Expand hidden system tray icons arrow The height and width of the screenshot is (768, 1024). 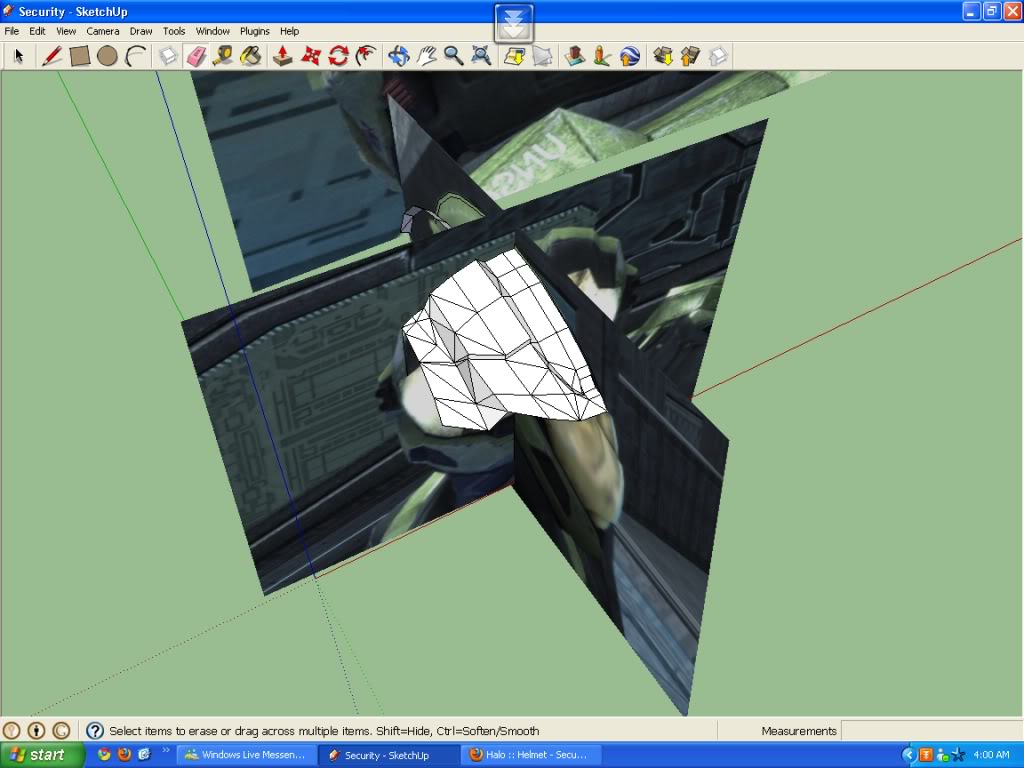point(908,755)
